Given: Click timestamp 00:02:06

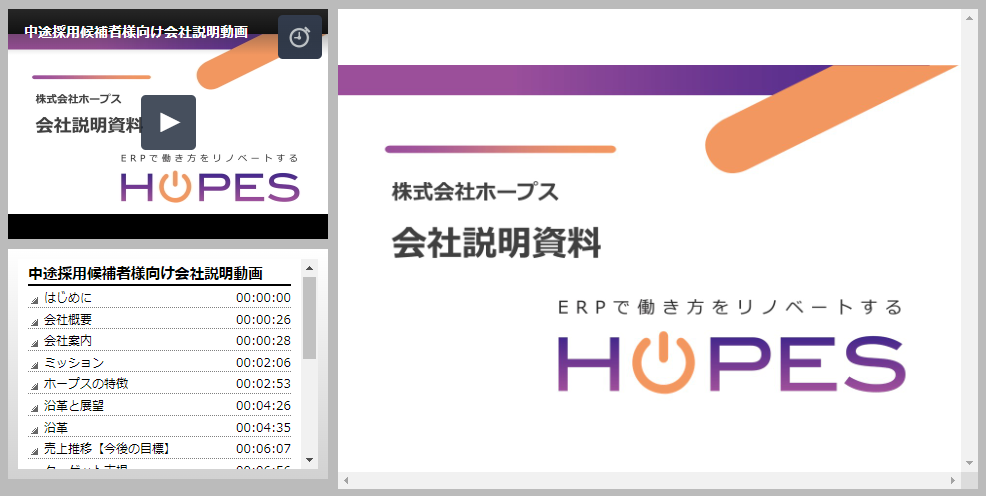Looking at the screenshot, I should tap(263, 363).
